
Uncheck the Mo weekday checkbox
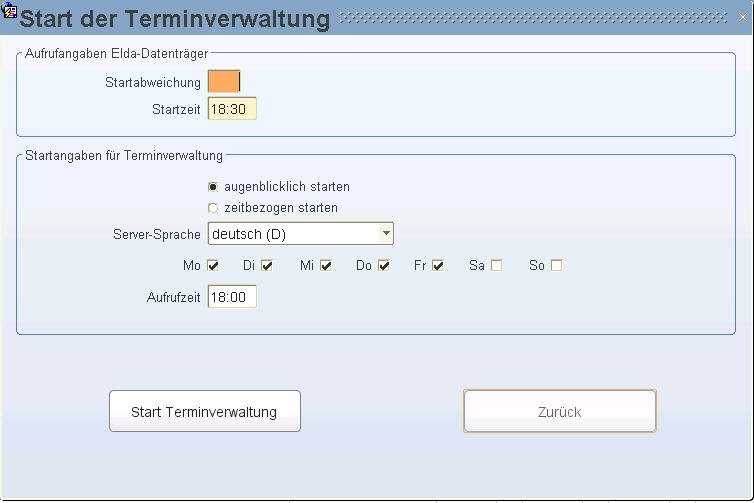tap(213, 265)
